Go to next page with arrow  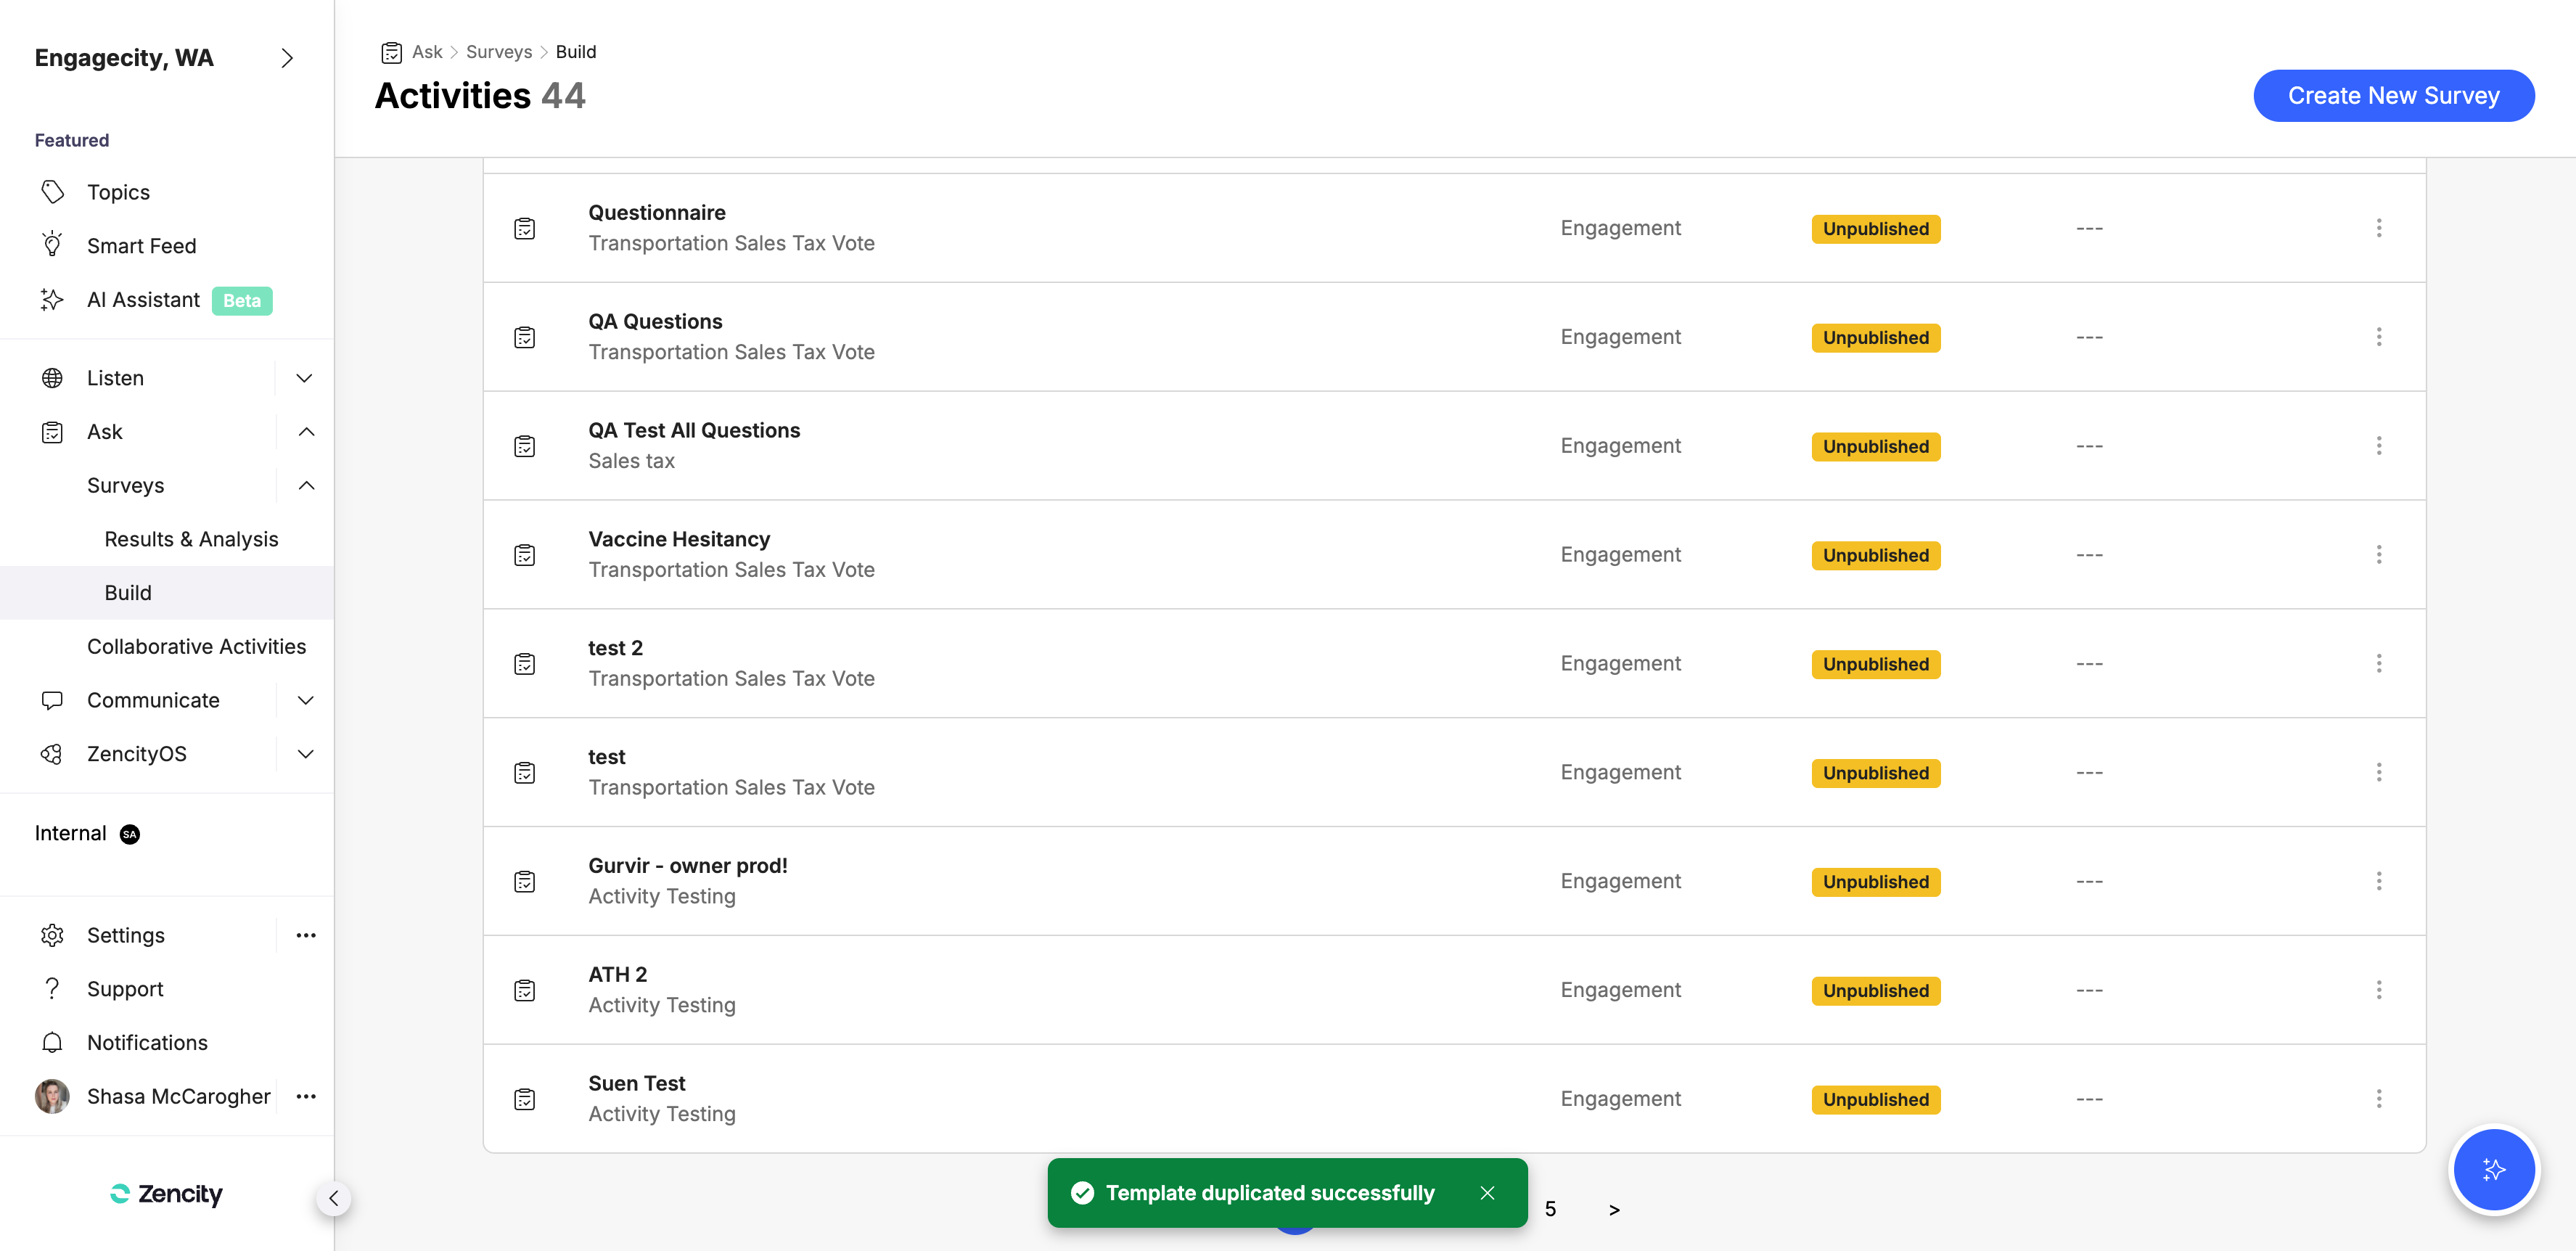1613,1209
